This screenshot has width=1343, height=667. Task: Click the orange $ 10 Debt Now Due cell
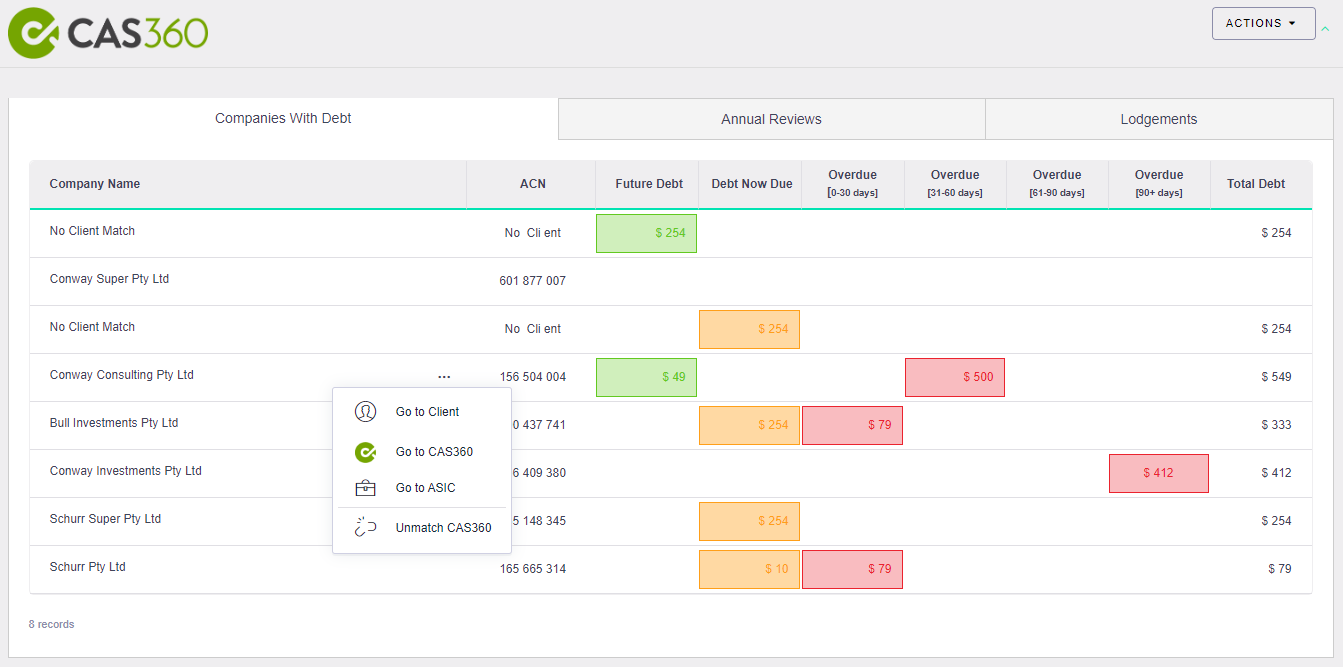click(749, 569)
